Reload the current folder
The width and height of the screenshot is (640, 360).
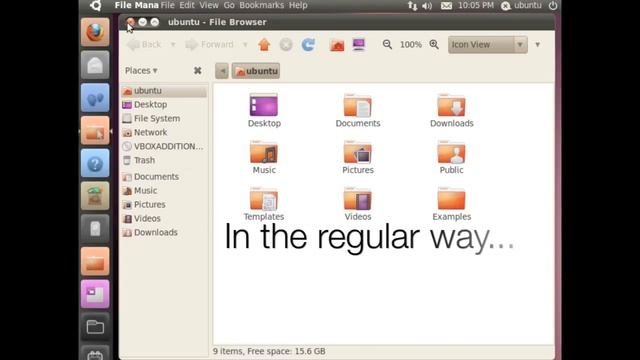click(308, 44)
